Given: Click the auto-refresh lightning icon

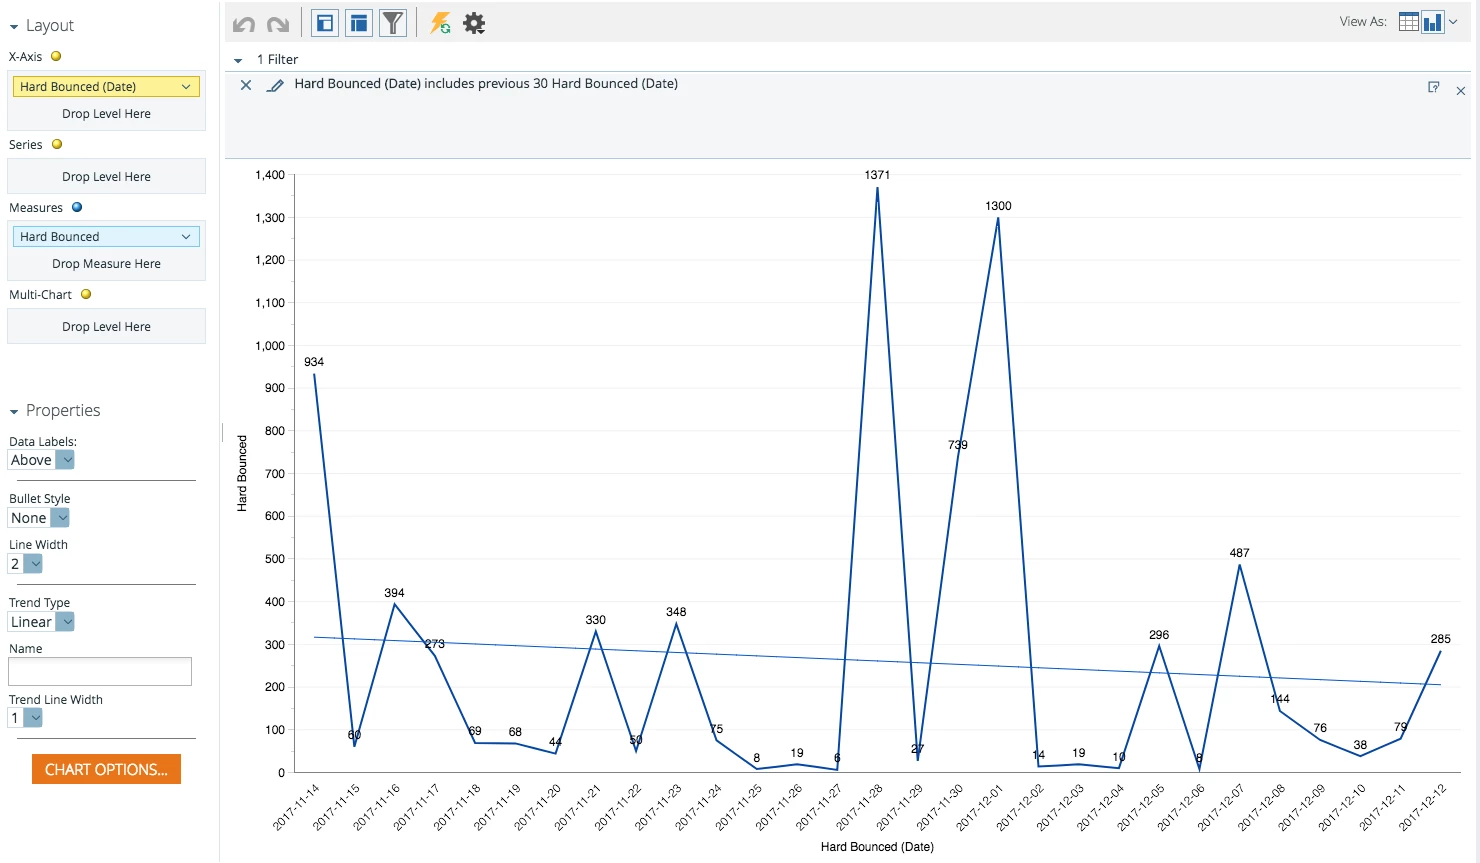Looking at the screenshot, I should point(440,23).
